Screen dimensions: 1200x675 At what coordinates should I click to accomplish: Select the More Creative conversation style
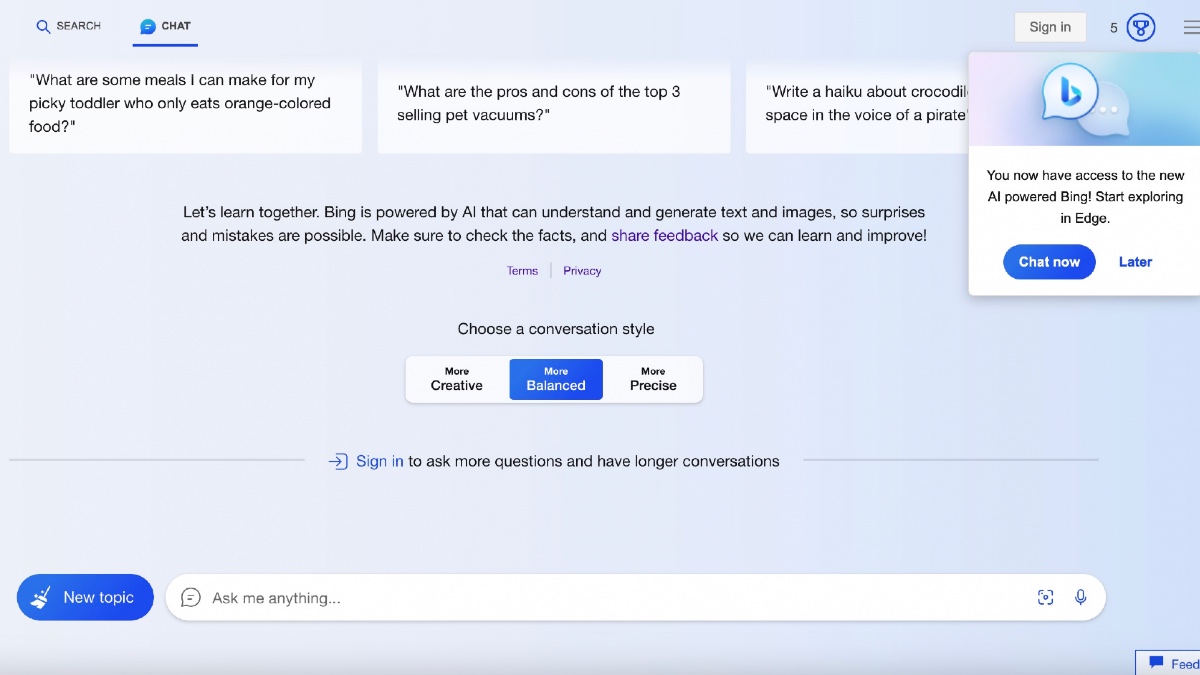(x=456, y=378)
